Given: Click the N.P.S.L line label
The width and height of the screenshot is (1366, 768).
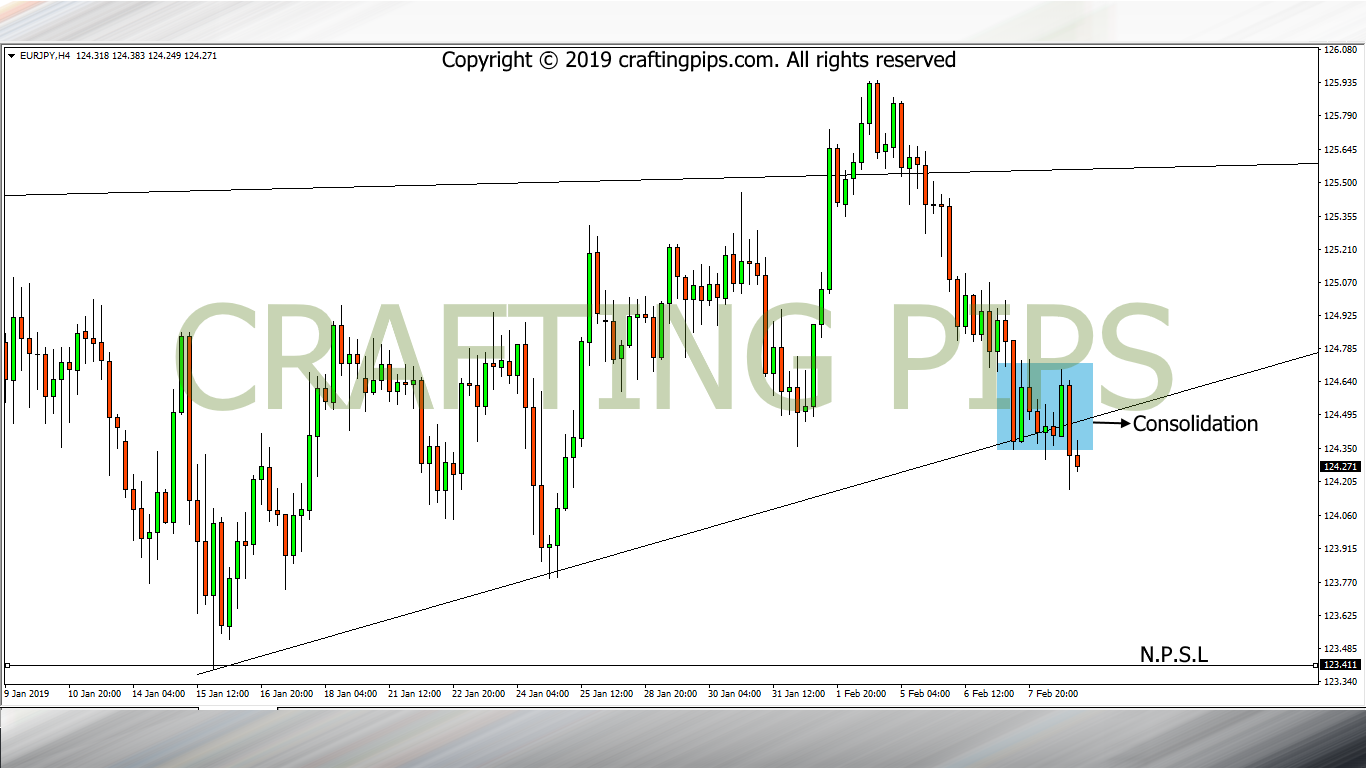Looking at the screenshot, I should (x=1174, y=655).
